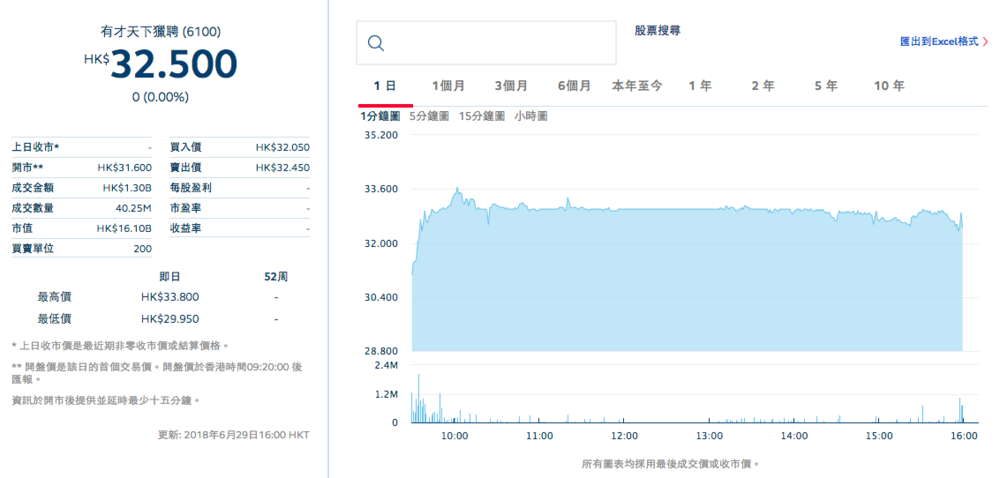1000x478 pixels.
Task: Choose the 小時圖 chart interval
Action: (x=531, y=117)
